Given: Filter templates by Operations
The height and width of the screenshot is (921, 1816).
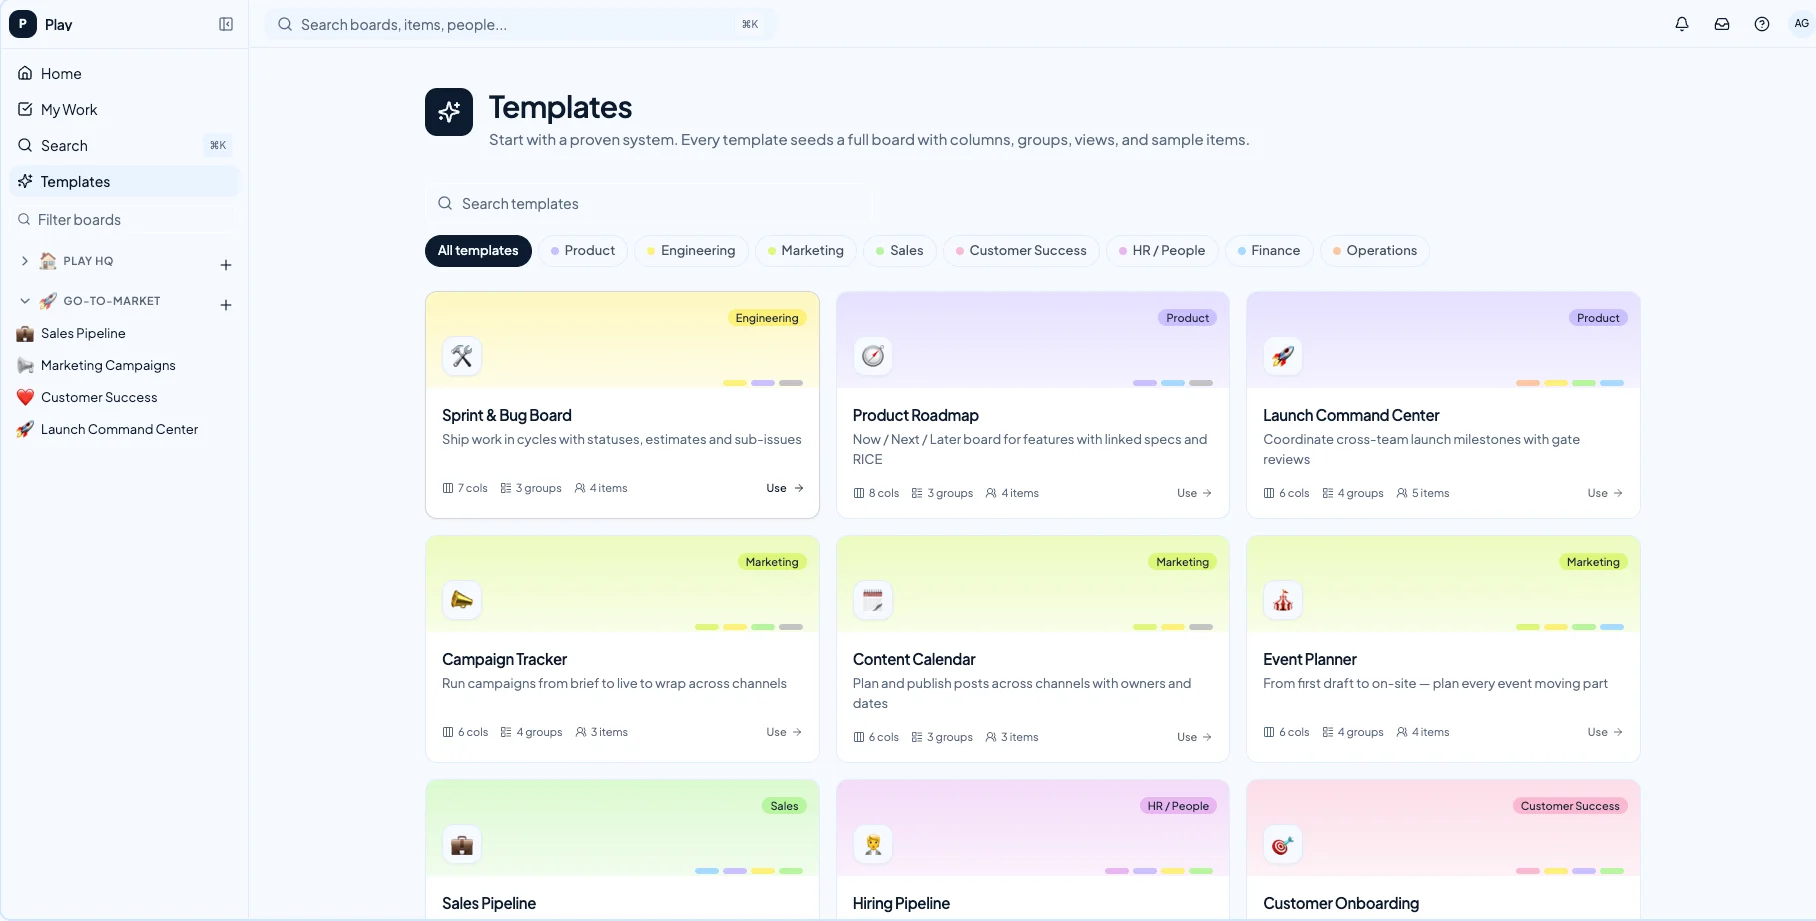Looking at the screenshot, I should click(x=1375, y=250).
